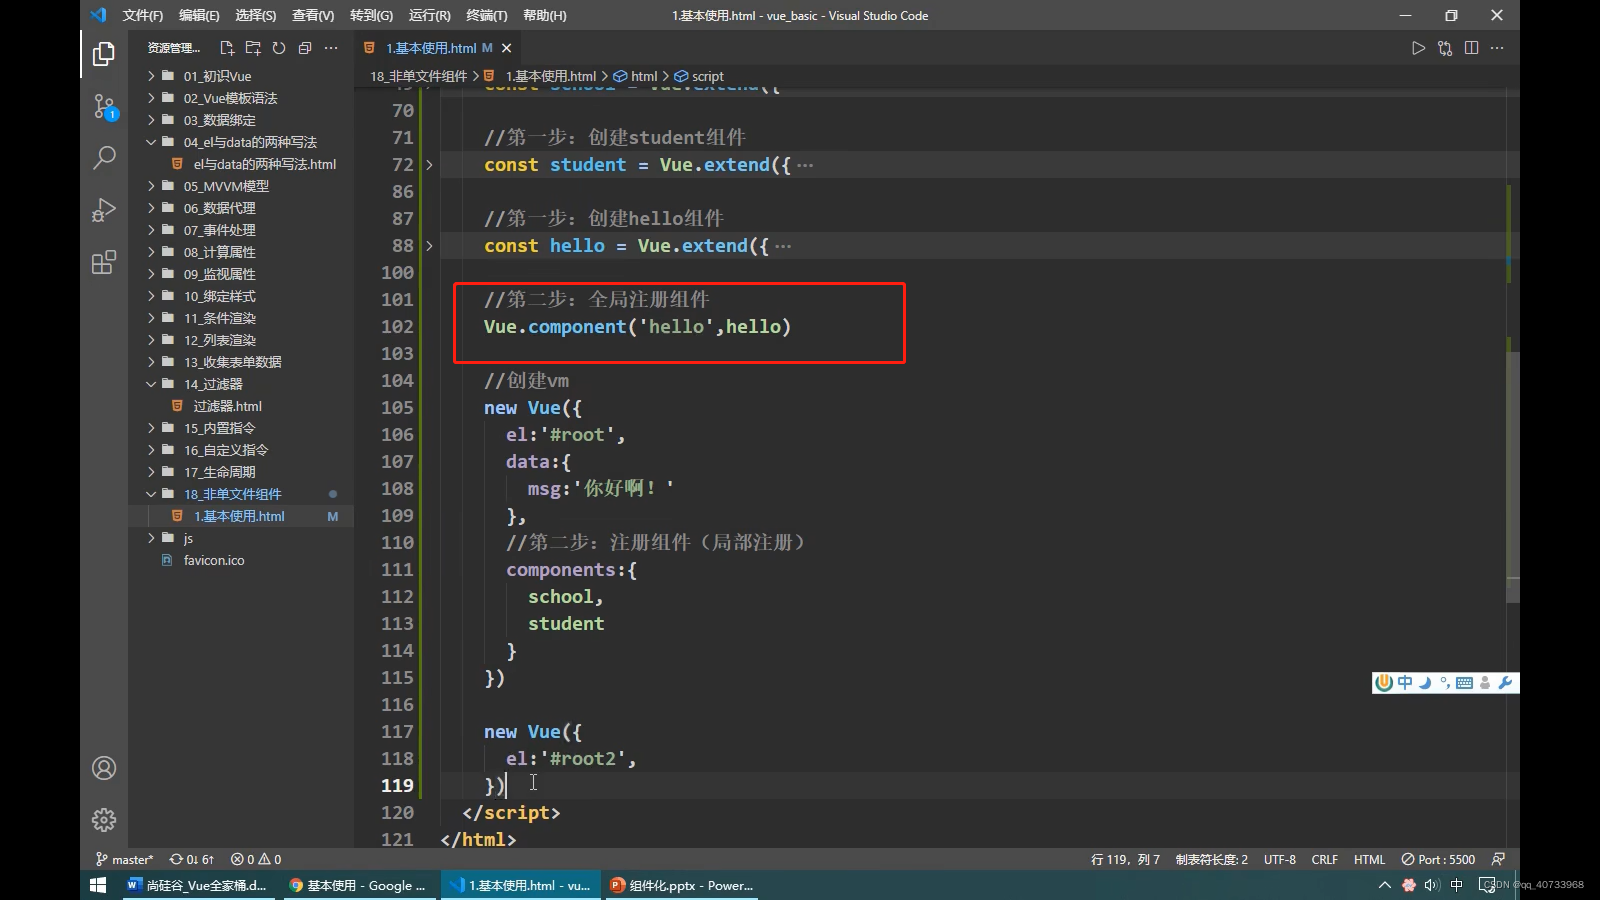
Task: Open the Accounts icon in activity bar
Action: [104, 768]
